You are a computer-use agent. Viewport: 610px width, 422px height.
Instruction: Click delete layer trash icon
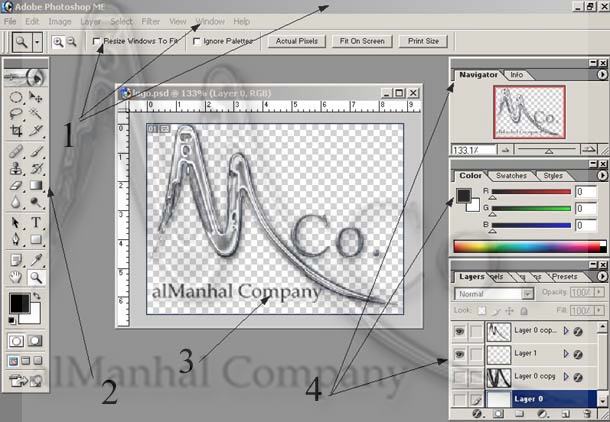pos(587,414)
